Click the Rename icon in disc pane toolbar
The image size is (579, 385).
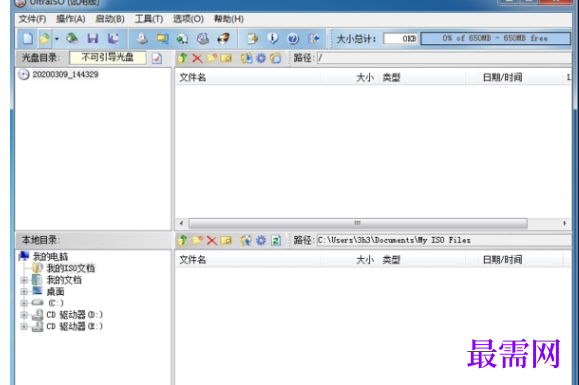pyautogui.click(x=226, y=58)
